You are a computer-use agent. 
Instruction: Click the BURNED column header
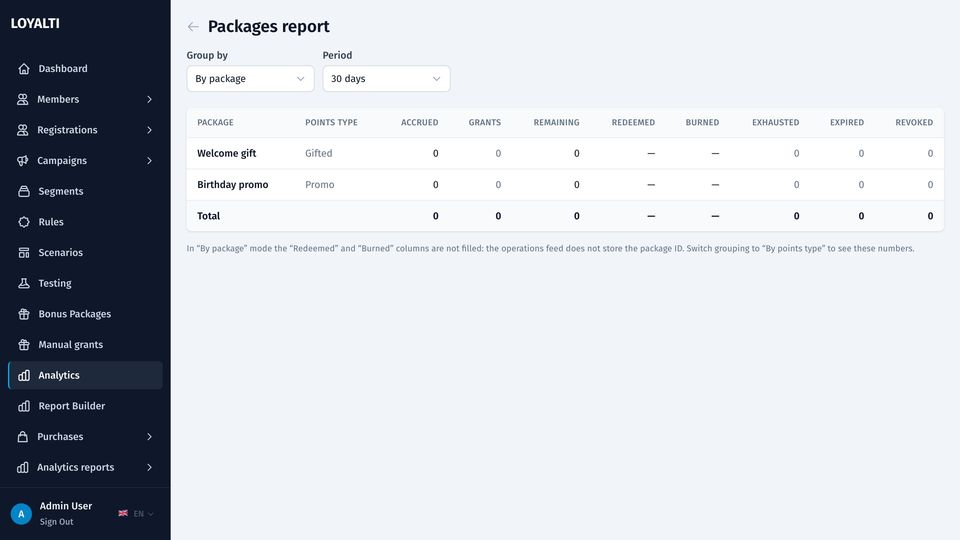(702, 122)
